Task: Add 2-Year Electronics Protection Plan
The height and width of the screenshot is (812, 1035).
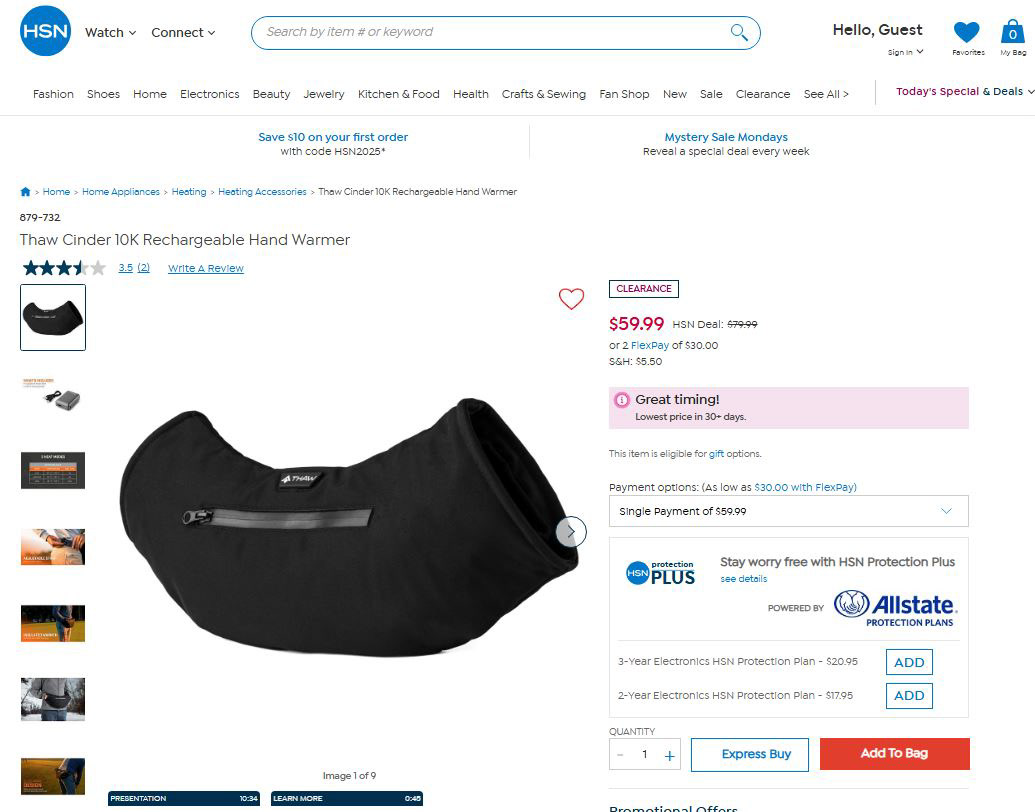Action: (x=909, y=696)
